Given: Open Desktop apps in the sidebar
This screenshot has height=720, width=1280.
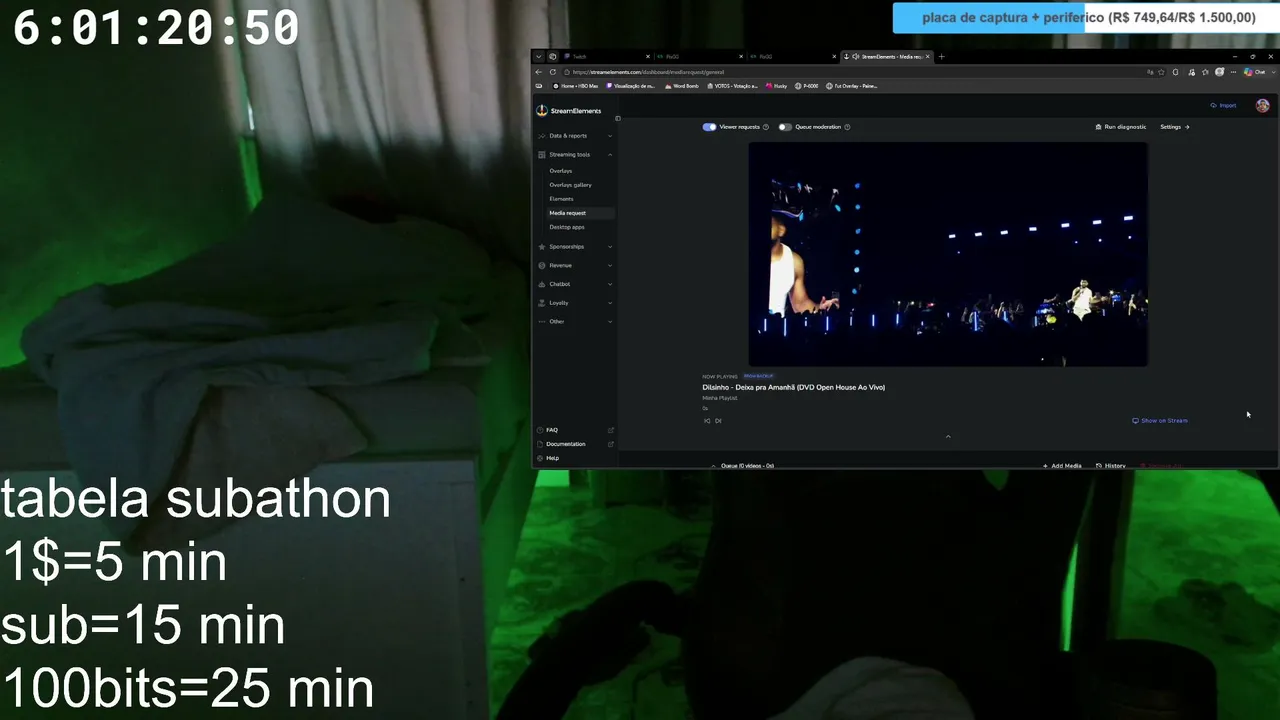Looking at the screenshot, I should pos(567,227).
